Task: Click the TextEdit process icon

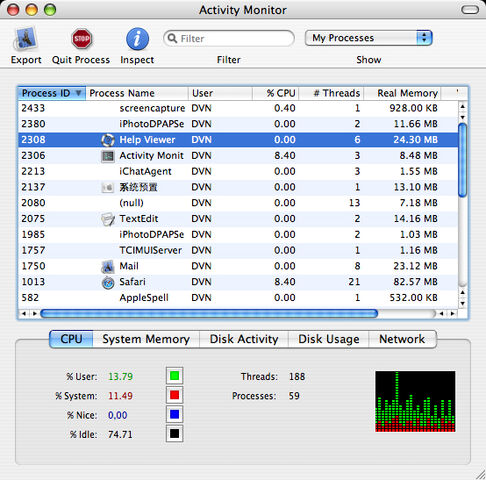Action: [108, 219]
